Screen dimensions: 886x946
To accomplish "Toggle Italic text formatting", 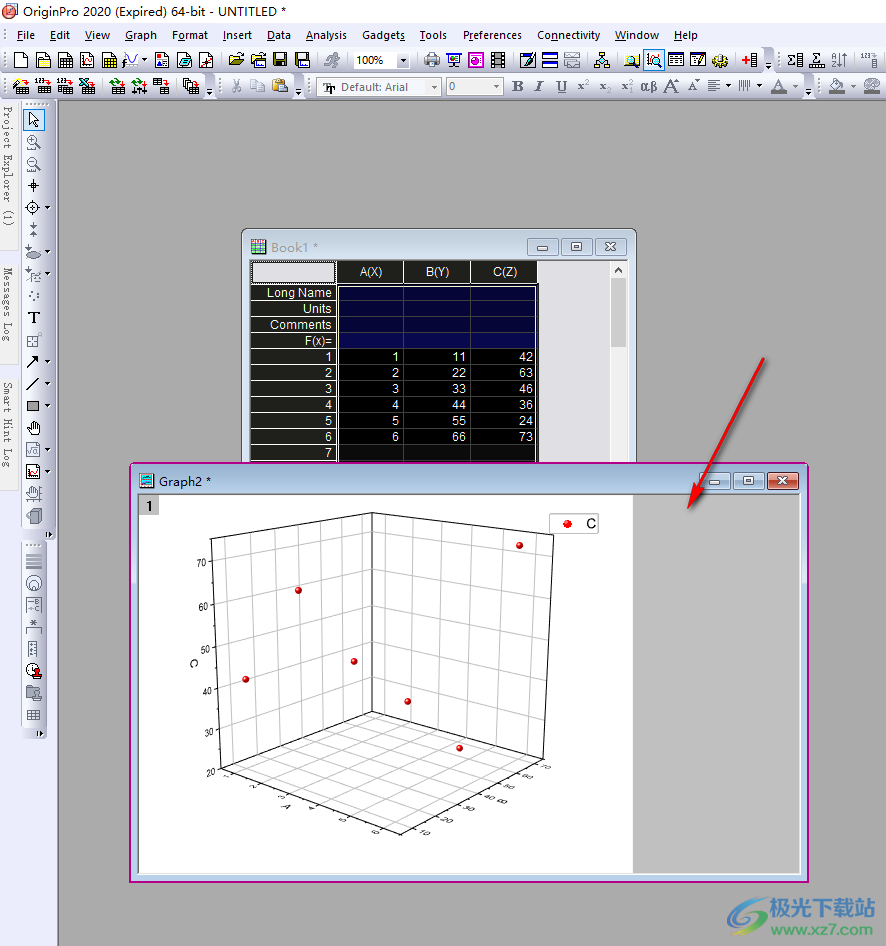I will click(x=539, y=87).
